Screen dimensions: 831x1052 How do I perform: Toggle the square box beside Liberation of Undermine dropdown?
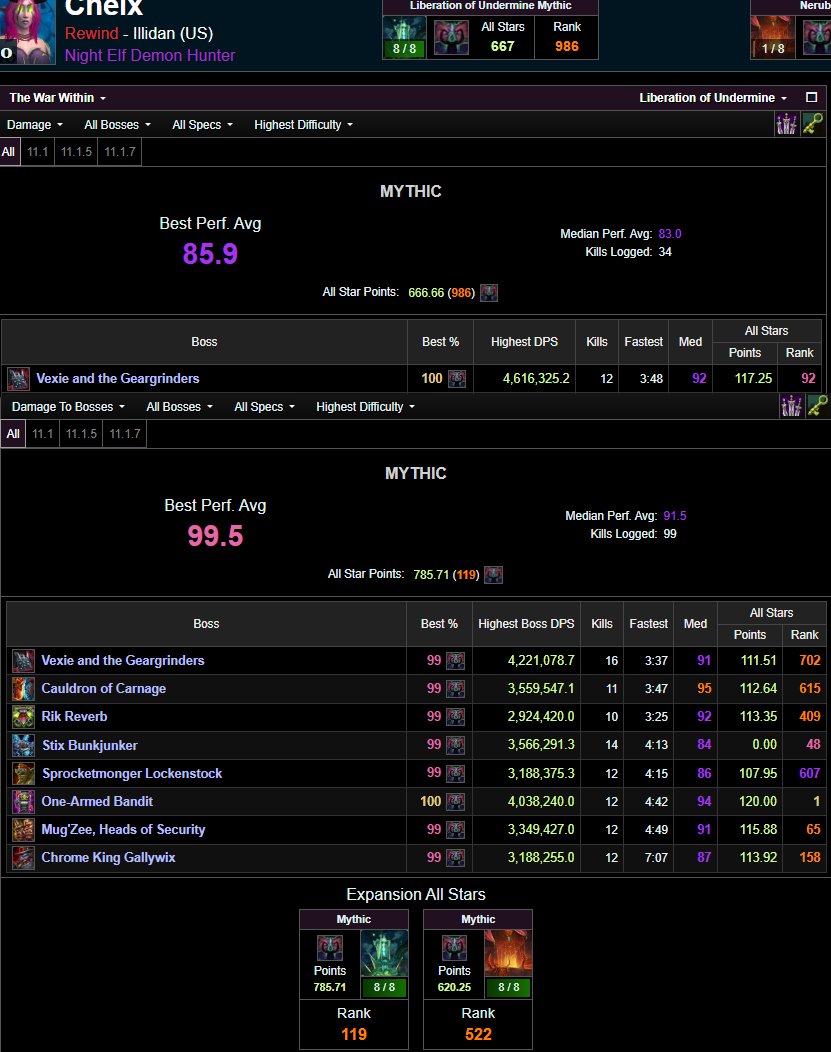[x=812, y=97]
